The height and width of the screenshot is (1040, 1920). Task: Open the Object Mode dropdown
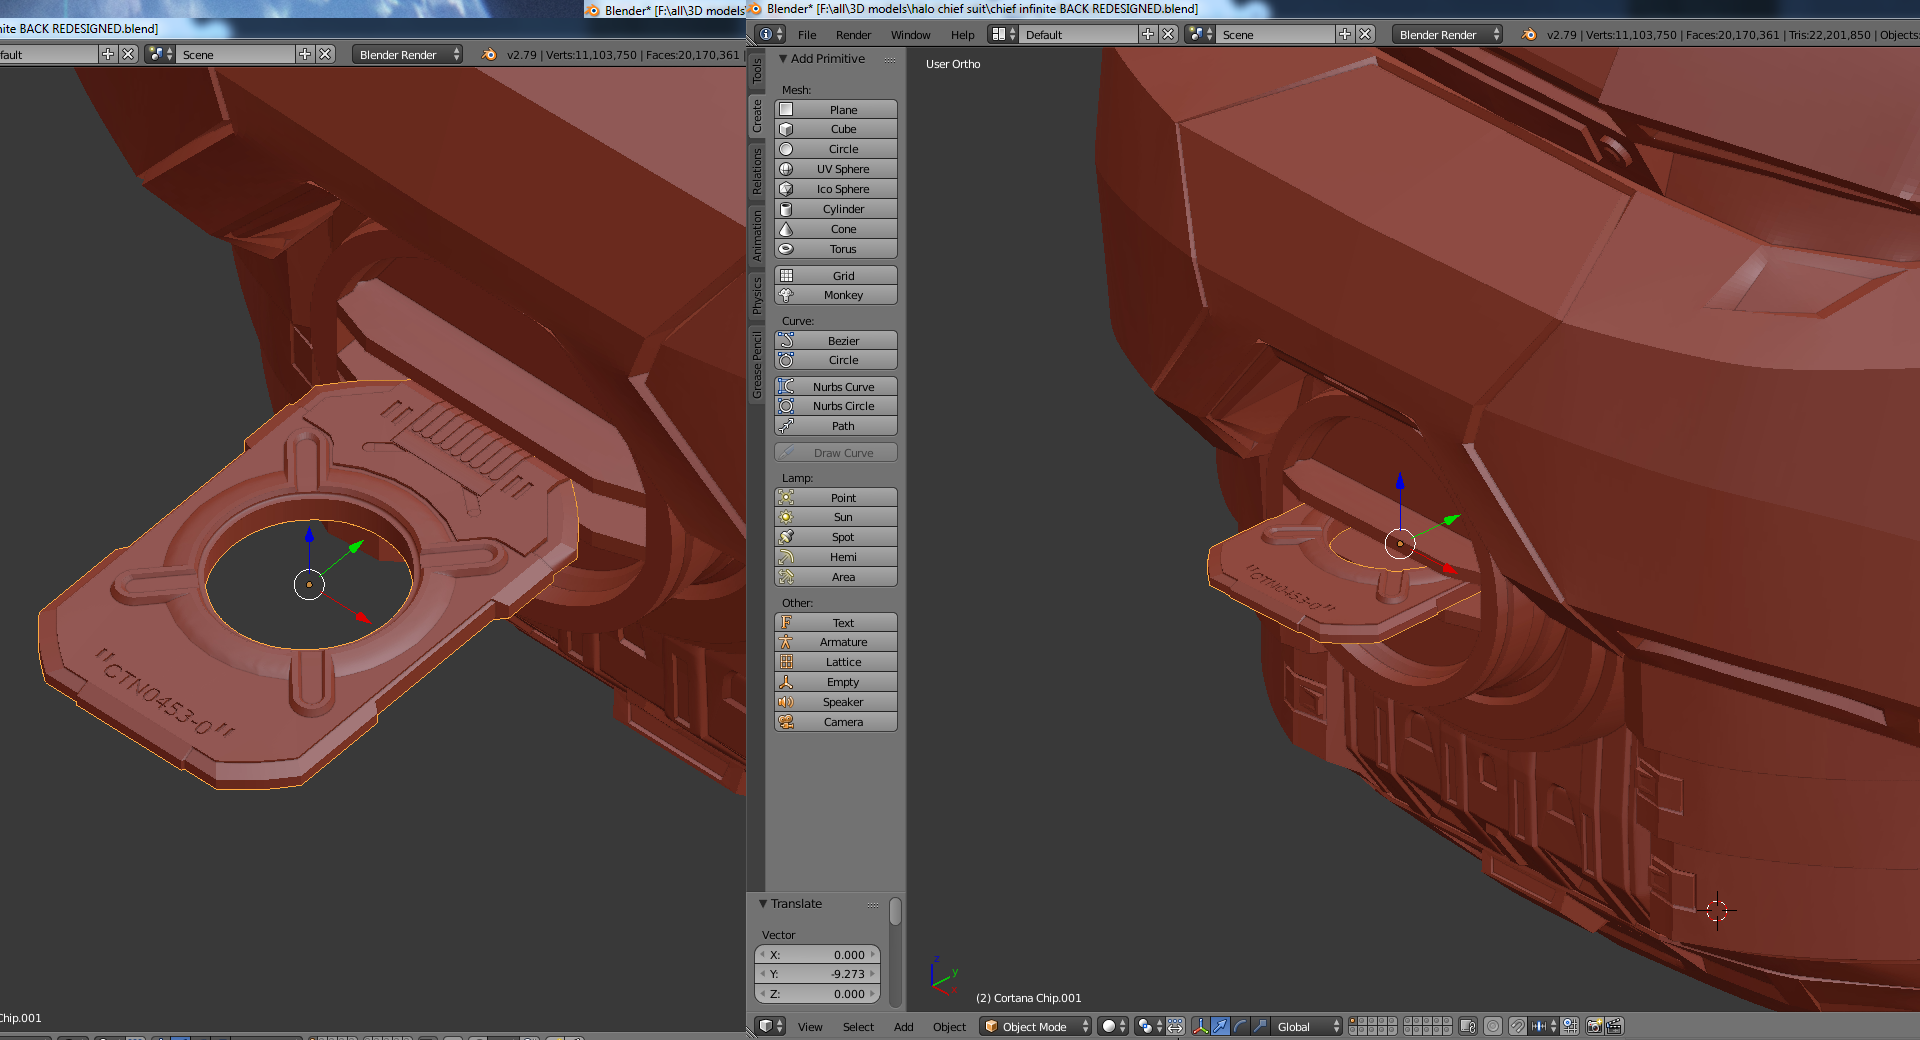[x=1035, y=1026]
